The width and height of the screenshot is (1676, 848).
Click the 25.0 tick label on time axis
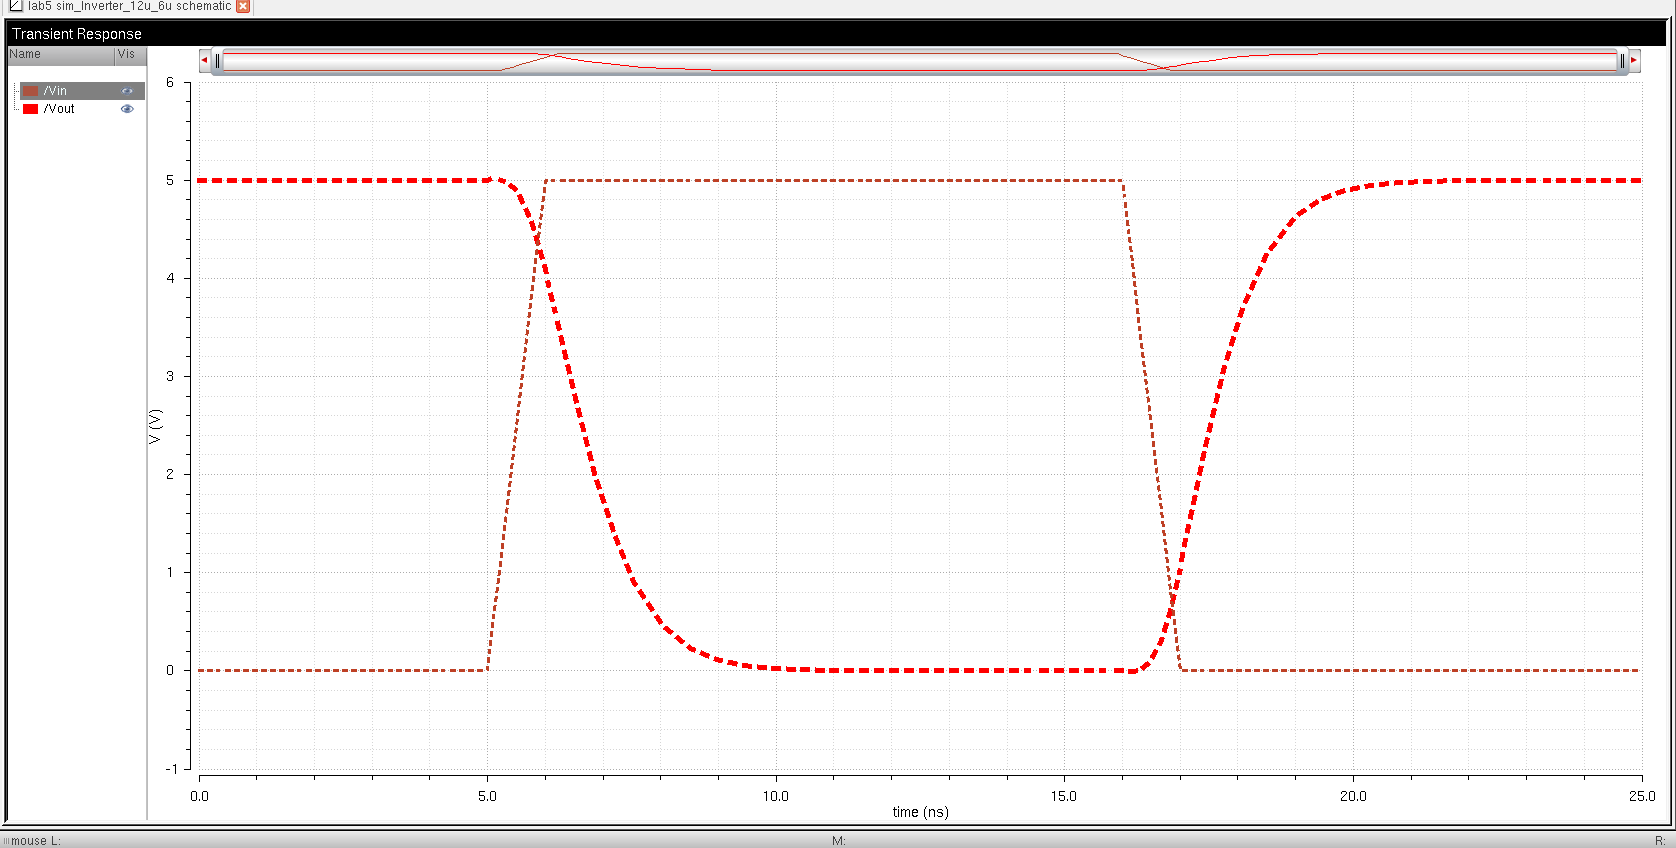(x=1642, y=796)
